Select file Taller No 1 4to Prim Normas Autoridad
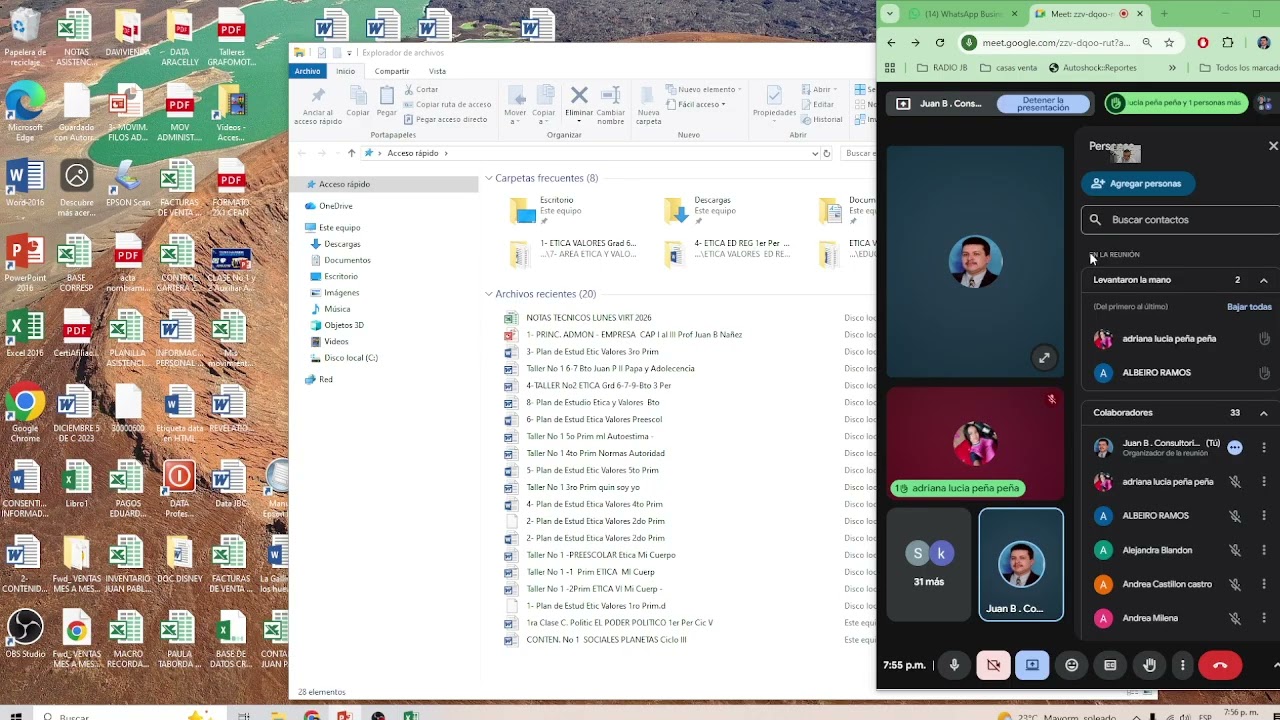 [595, 454]
